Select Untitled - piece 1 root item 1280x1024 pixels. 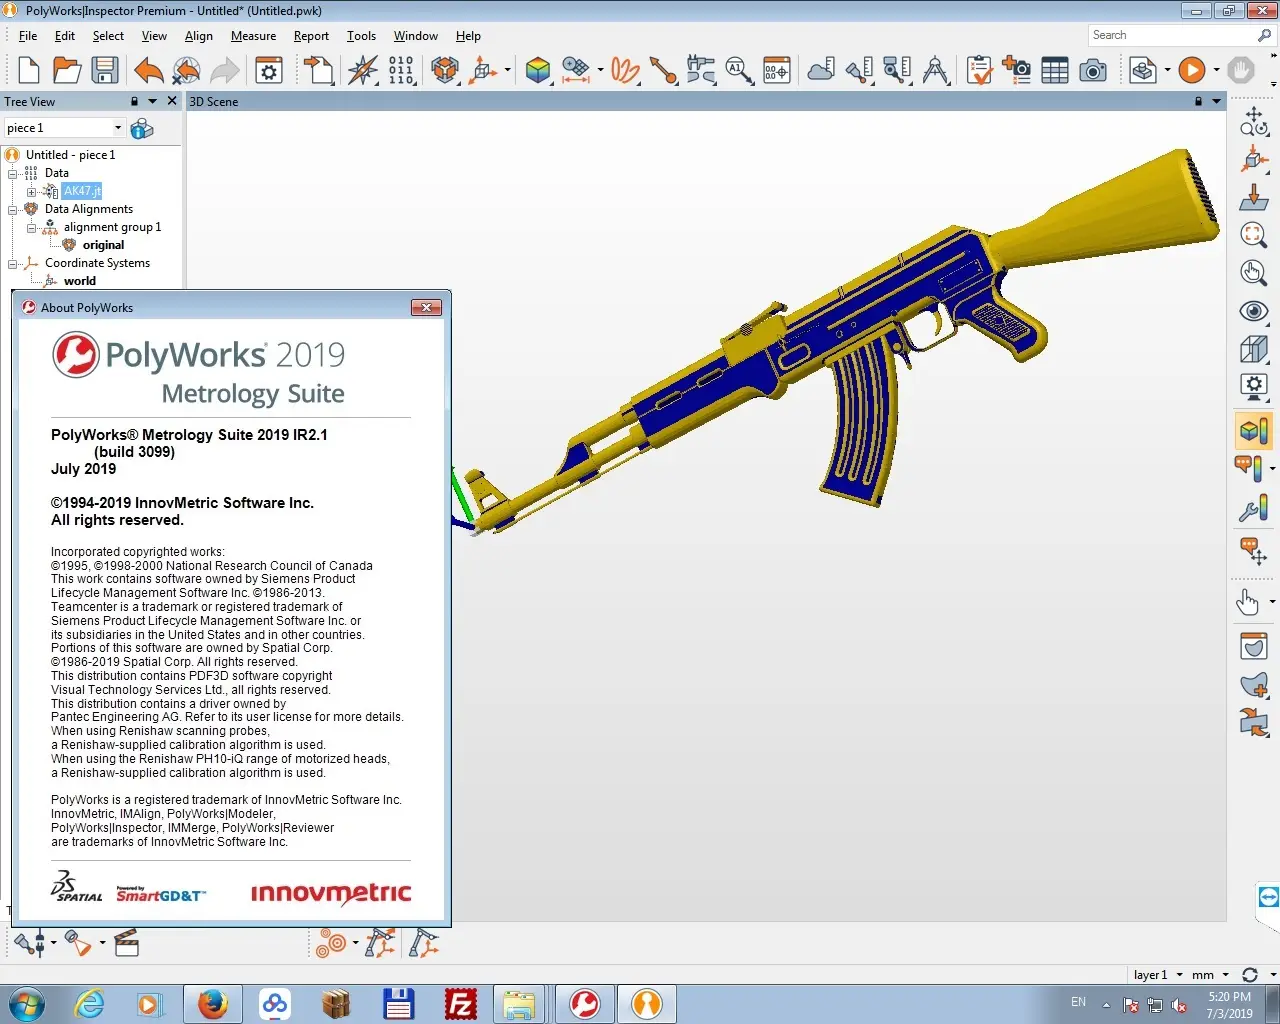coord(70,155)
